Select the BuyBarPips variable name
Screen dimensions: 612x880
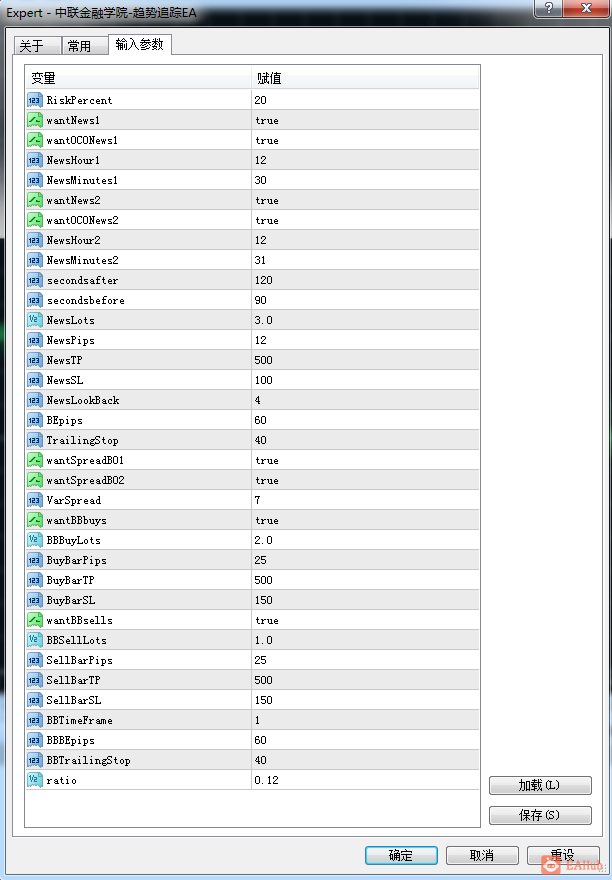click(x=76, y=560)
